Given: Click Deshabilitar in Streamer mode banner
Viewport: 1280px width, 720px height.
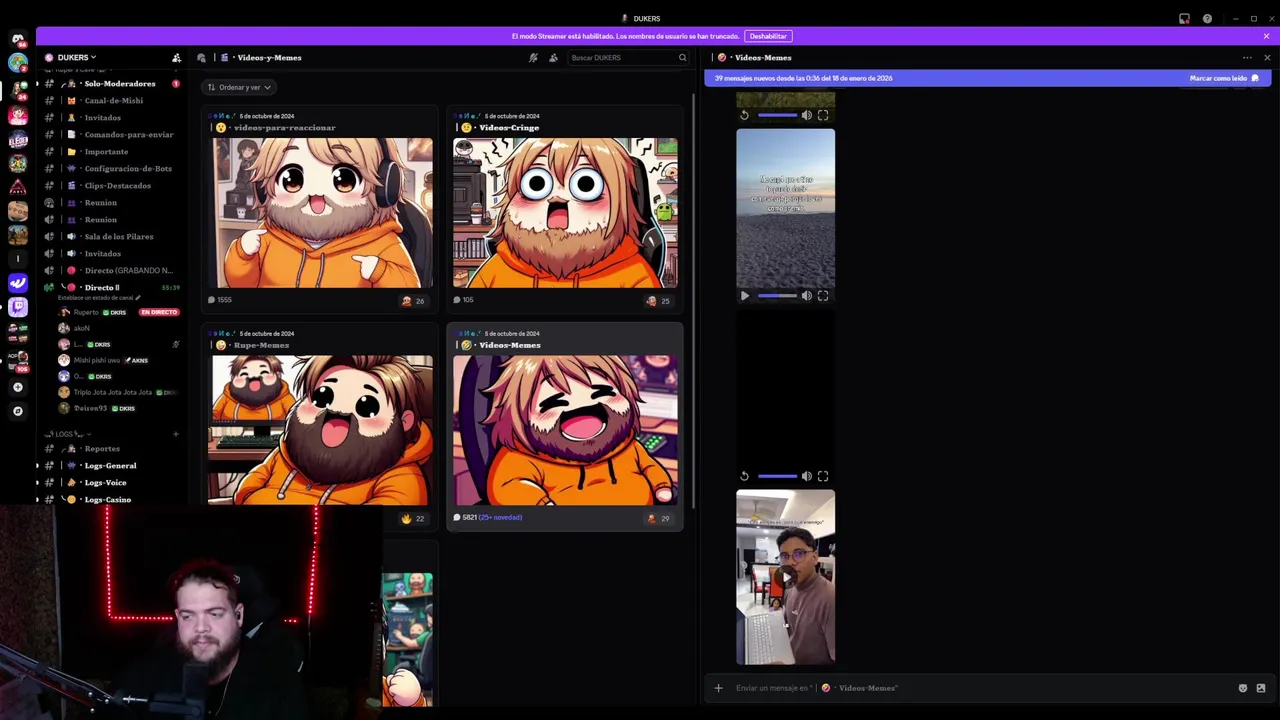Looking at the screenshot, I should [768, 36].
